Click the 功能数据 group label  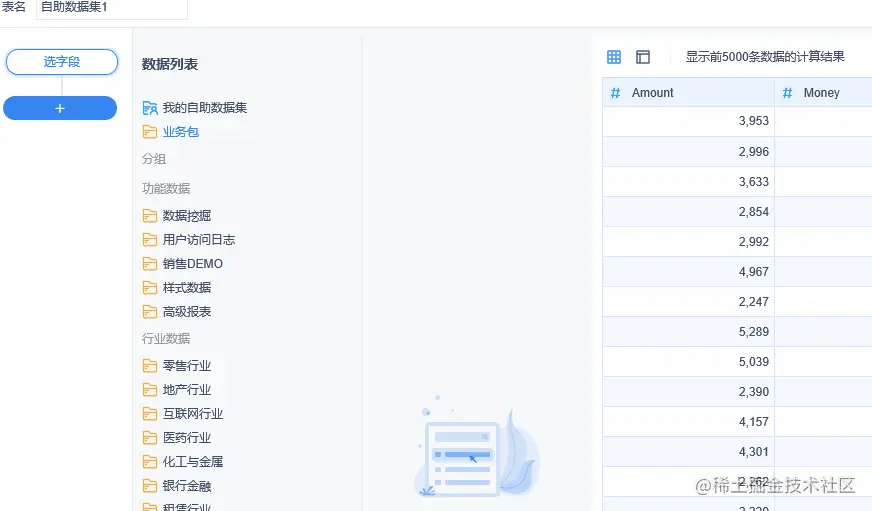(x=166, y=188)
